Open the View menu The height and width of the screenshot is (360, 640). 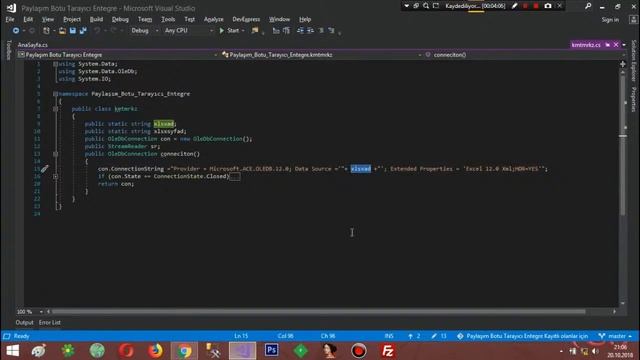48,19
